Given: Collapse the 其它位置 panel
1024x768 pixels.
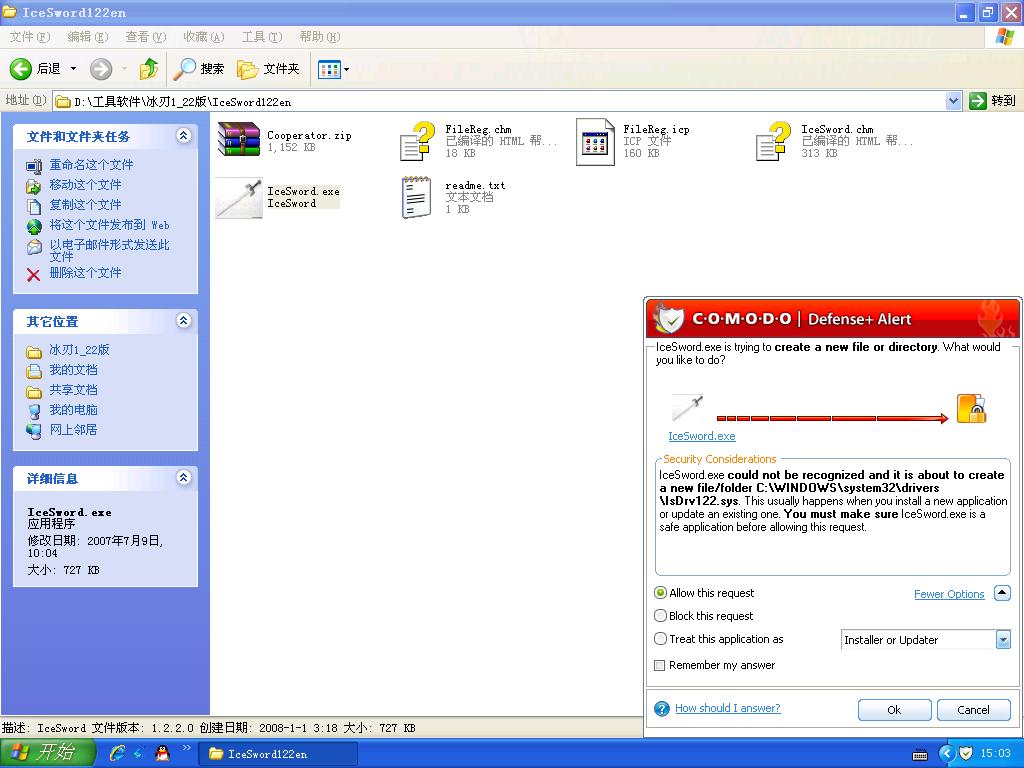Looking at the screenshot, I should tap(184, 320).
